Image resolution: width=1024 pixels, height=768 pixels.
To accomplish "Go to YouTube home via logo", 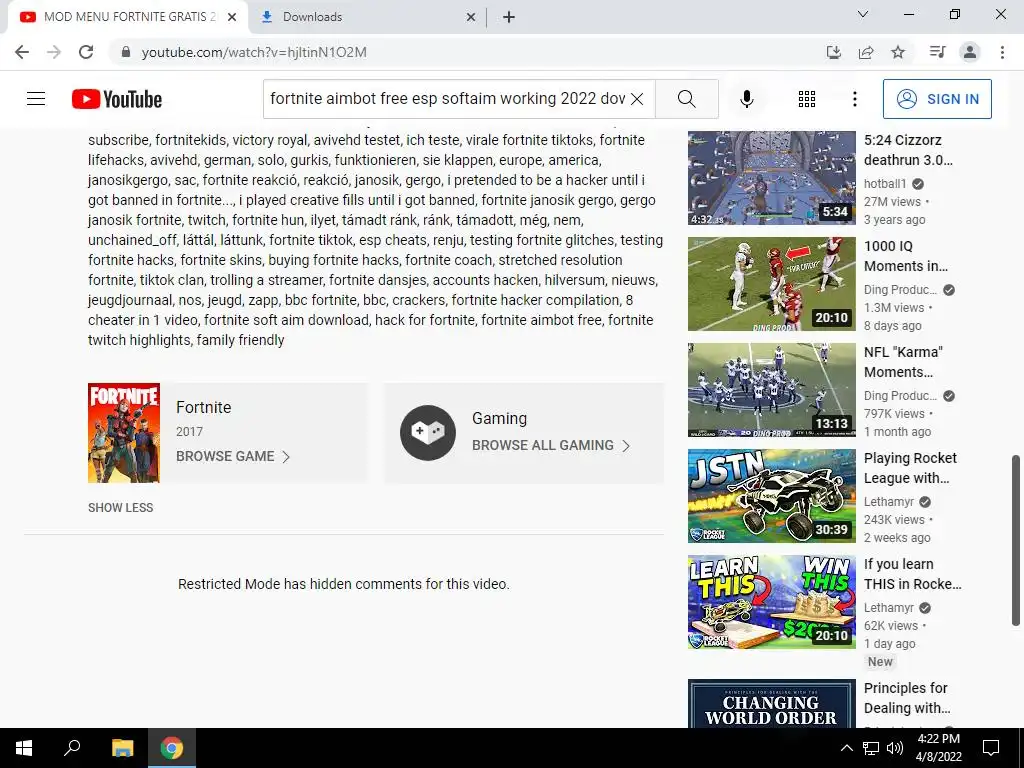I will (117, 99).
